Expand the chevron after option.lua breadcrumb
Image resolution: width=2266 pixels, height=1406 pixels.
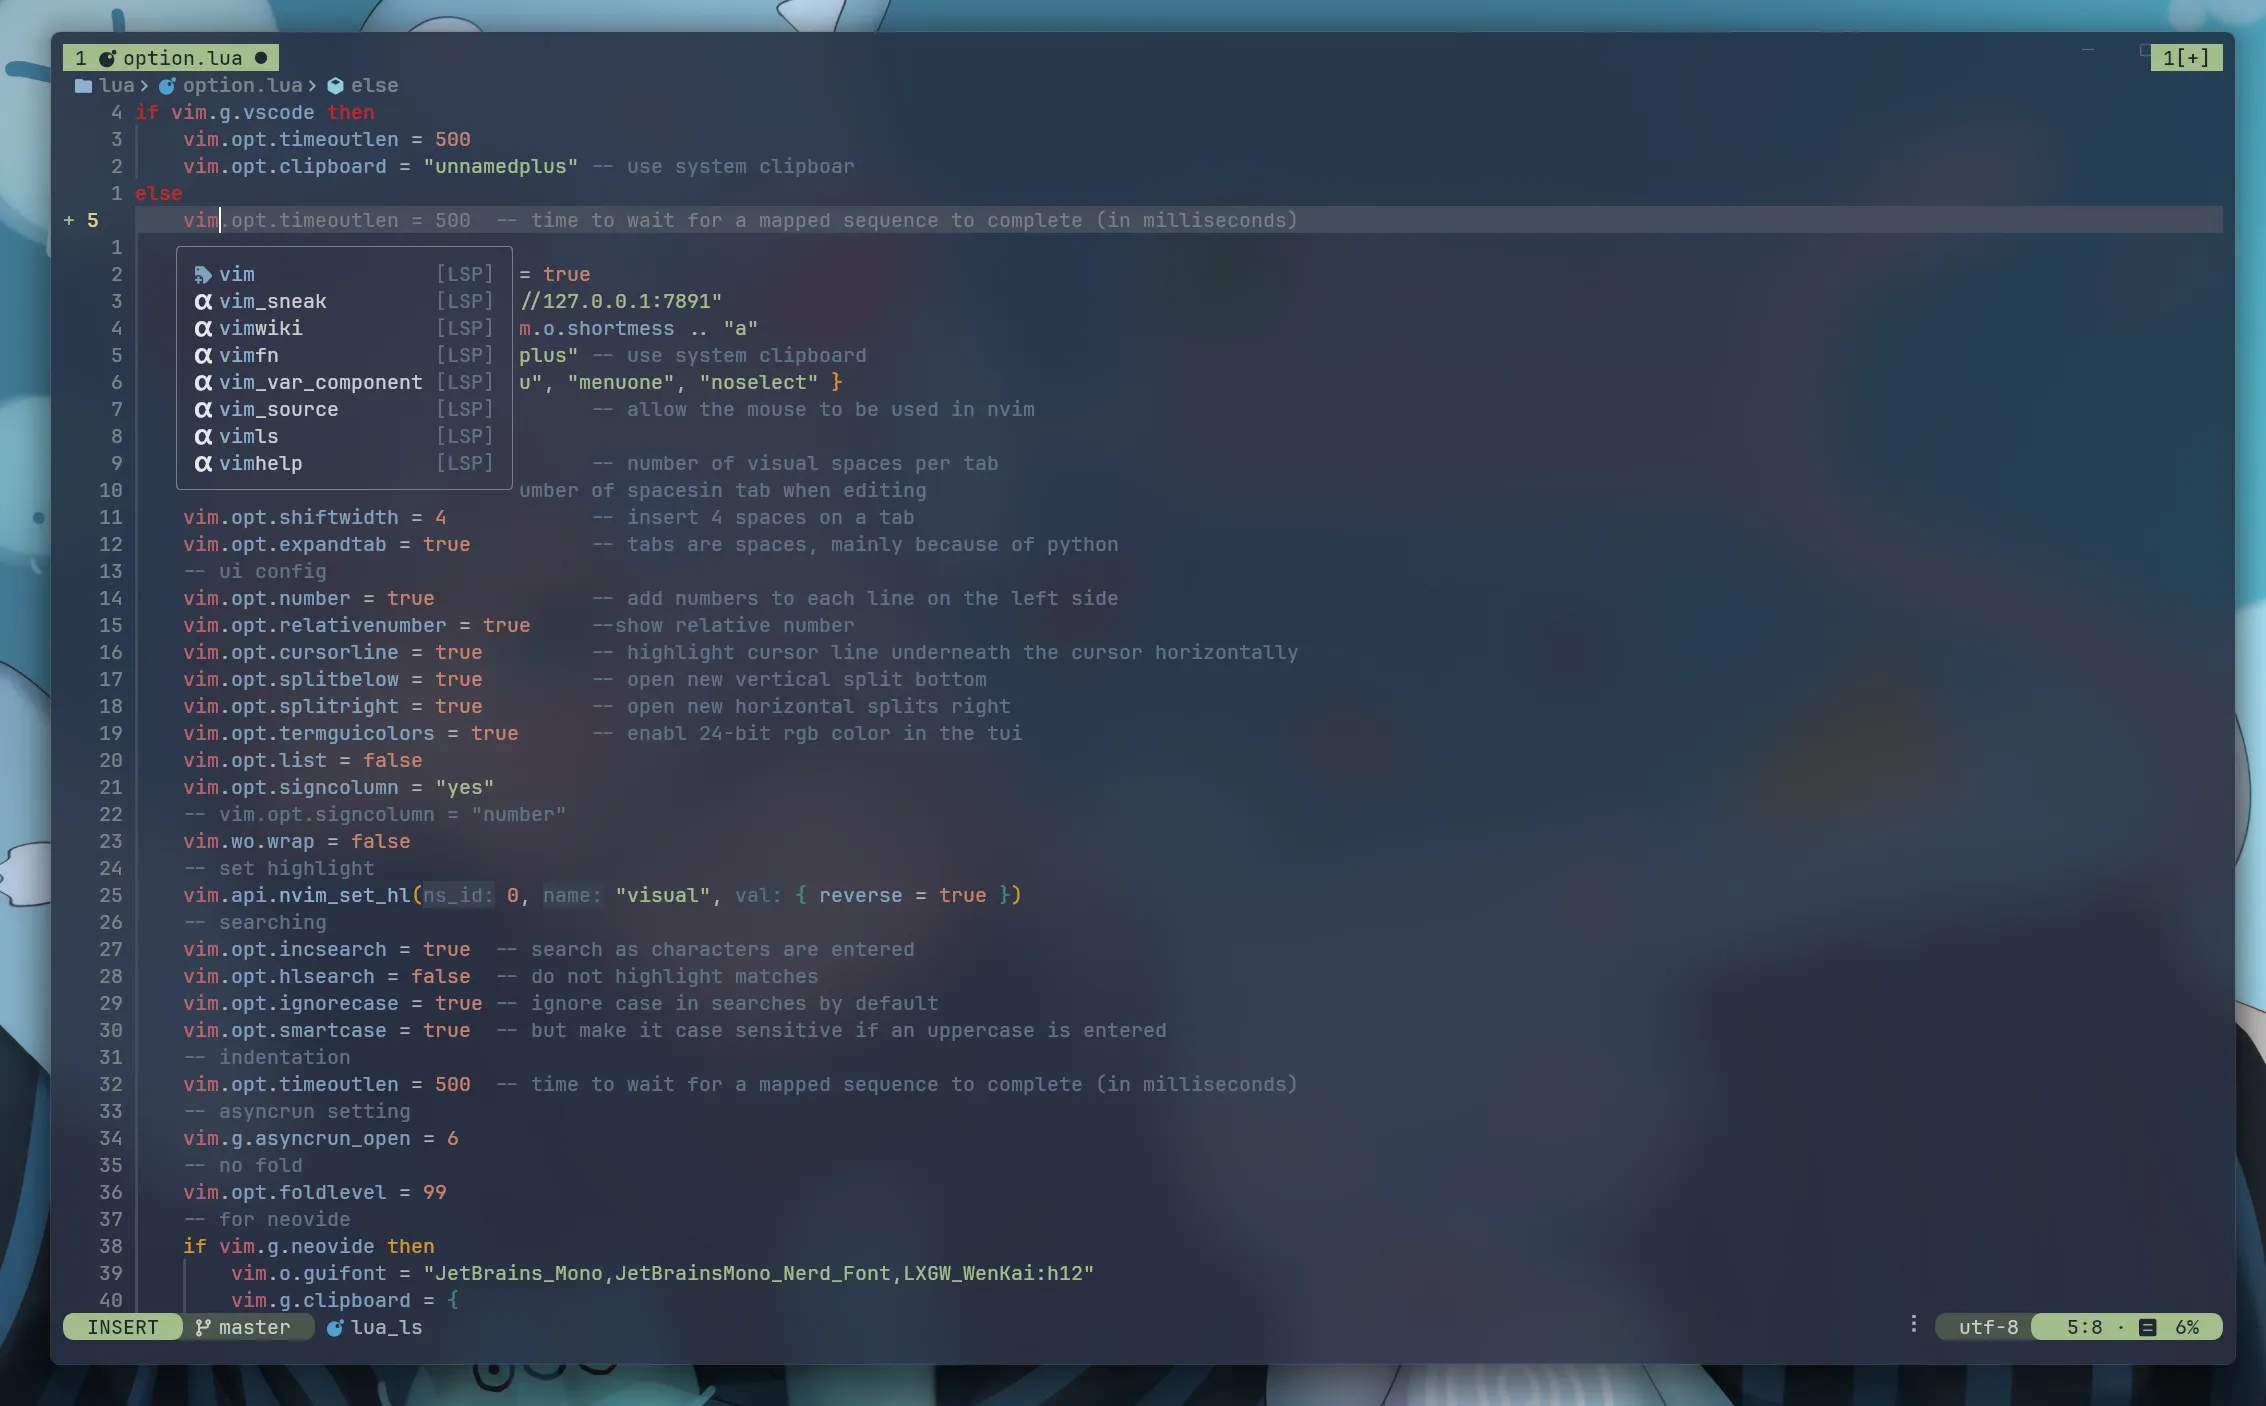[312, 86]
